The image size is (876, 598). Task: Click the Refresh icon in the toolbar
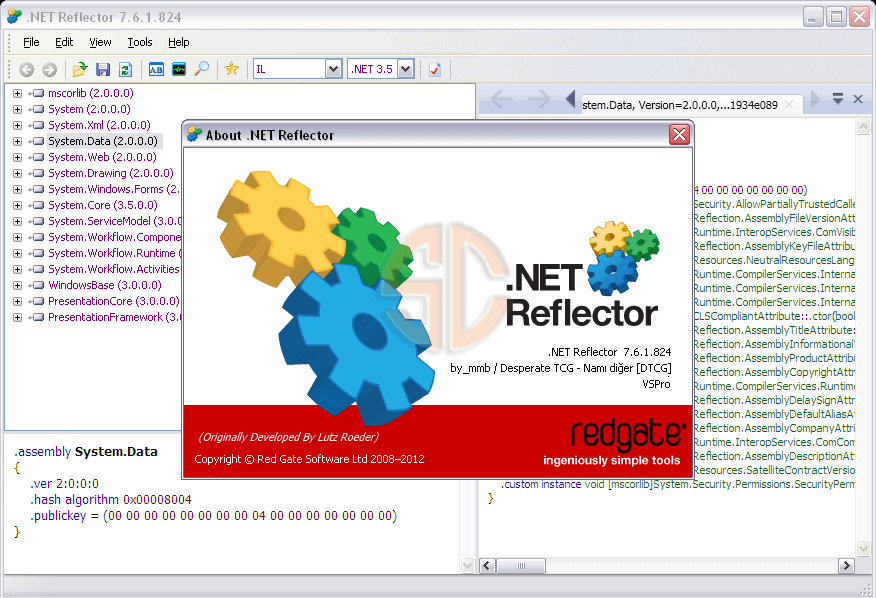(125, 69)
